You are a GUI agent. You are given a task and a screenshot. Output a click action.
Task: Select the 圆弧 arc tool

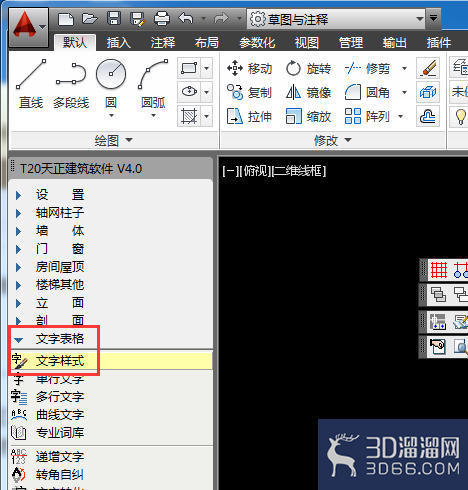click(x=153, y=83)
